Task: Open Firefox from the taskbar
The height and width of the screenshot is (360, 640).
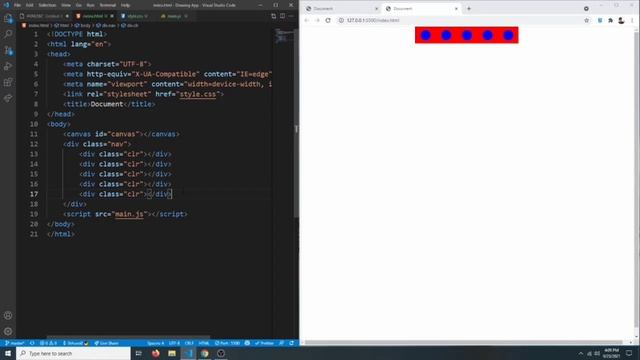Action: (156, 353)
